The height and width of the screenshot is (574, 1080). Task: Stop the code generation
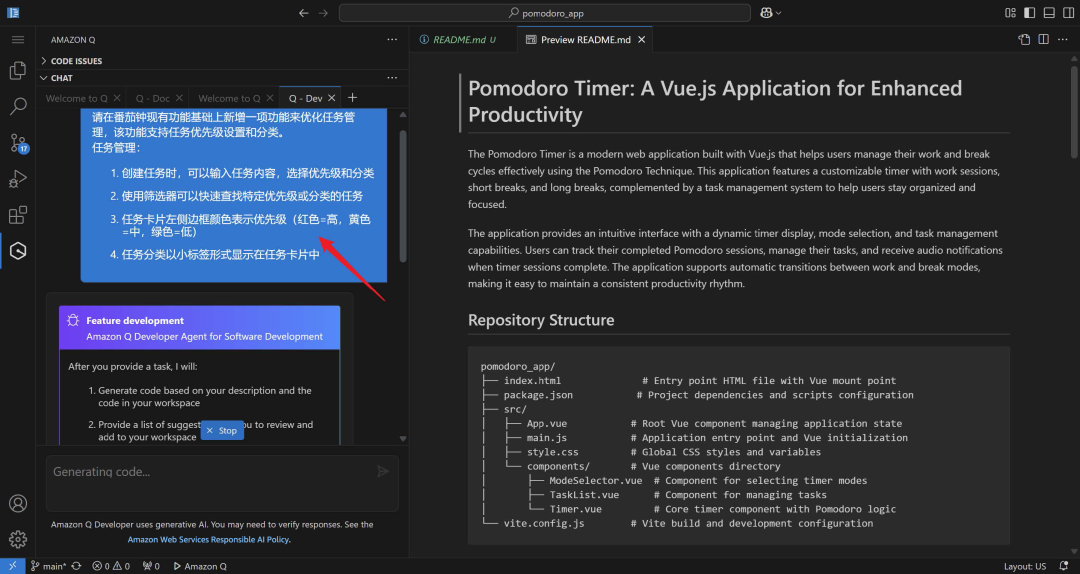point(222,430)
